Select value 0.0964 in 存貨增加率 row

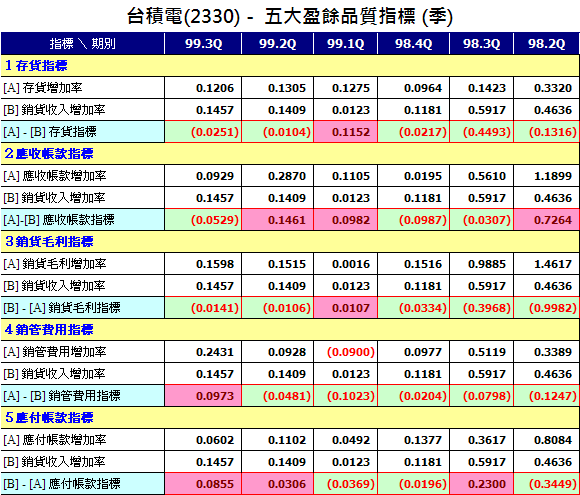423,88
